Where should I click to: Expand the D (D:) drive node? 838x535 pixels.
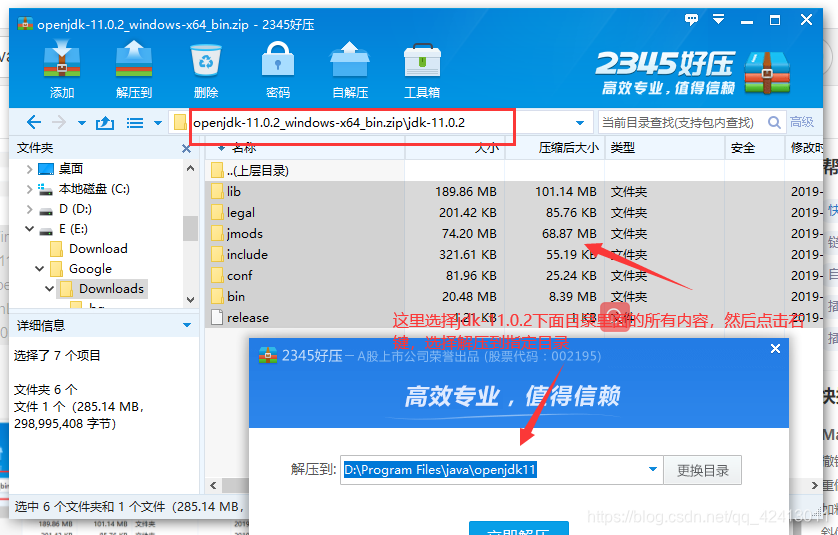click(x=29, y=210)
